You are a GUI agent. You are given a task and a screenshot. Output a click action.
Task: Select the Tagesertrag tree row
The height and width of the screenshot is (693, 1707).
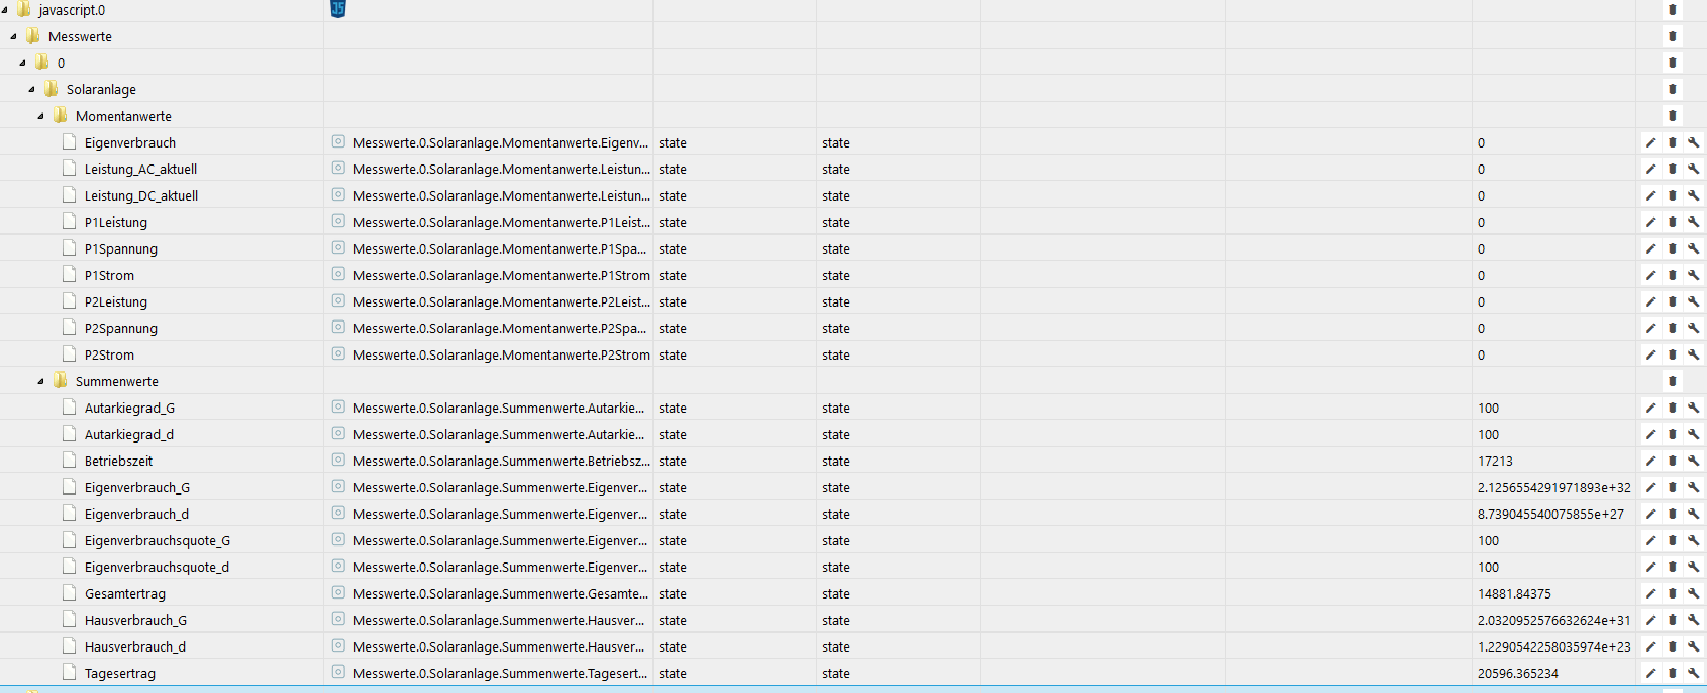click(x=120, y=674)
